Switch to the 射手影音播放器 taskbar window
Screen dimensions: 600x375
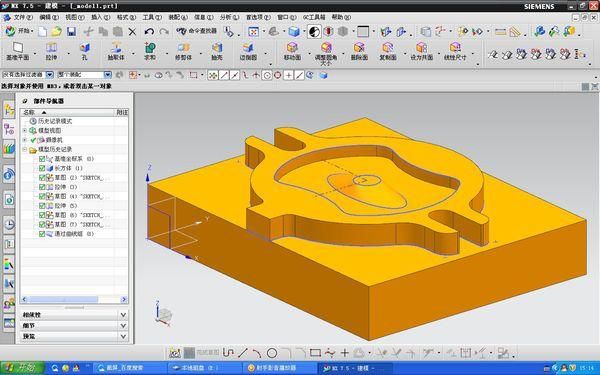pyautogui.click(x=279, y=368)
